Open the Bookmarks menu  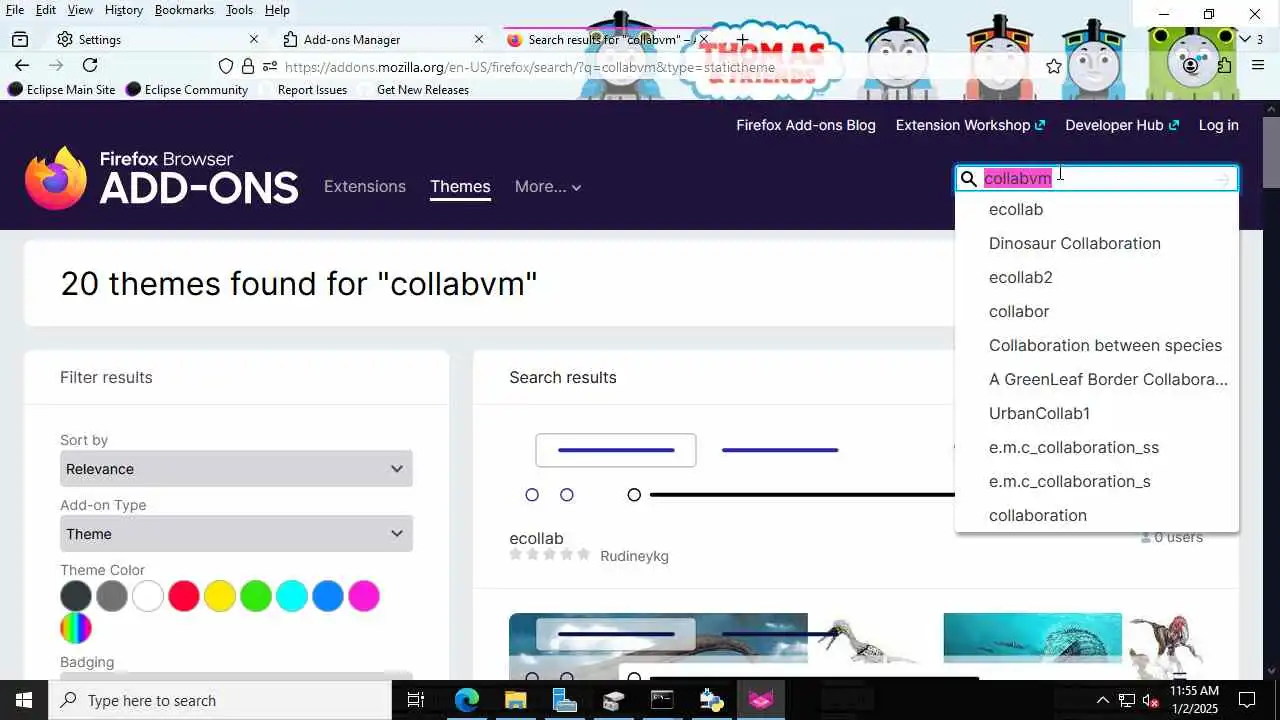coord(184,10)
